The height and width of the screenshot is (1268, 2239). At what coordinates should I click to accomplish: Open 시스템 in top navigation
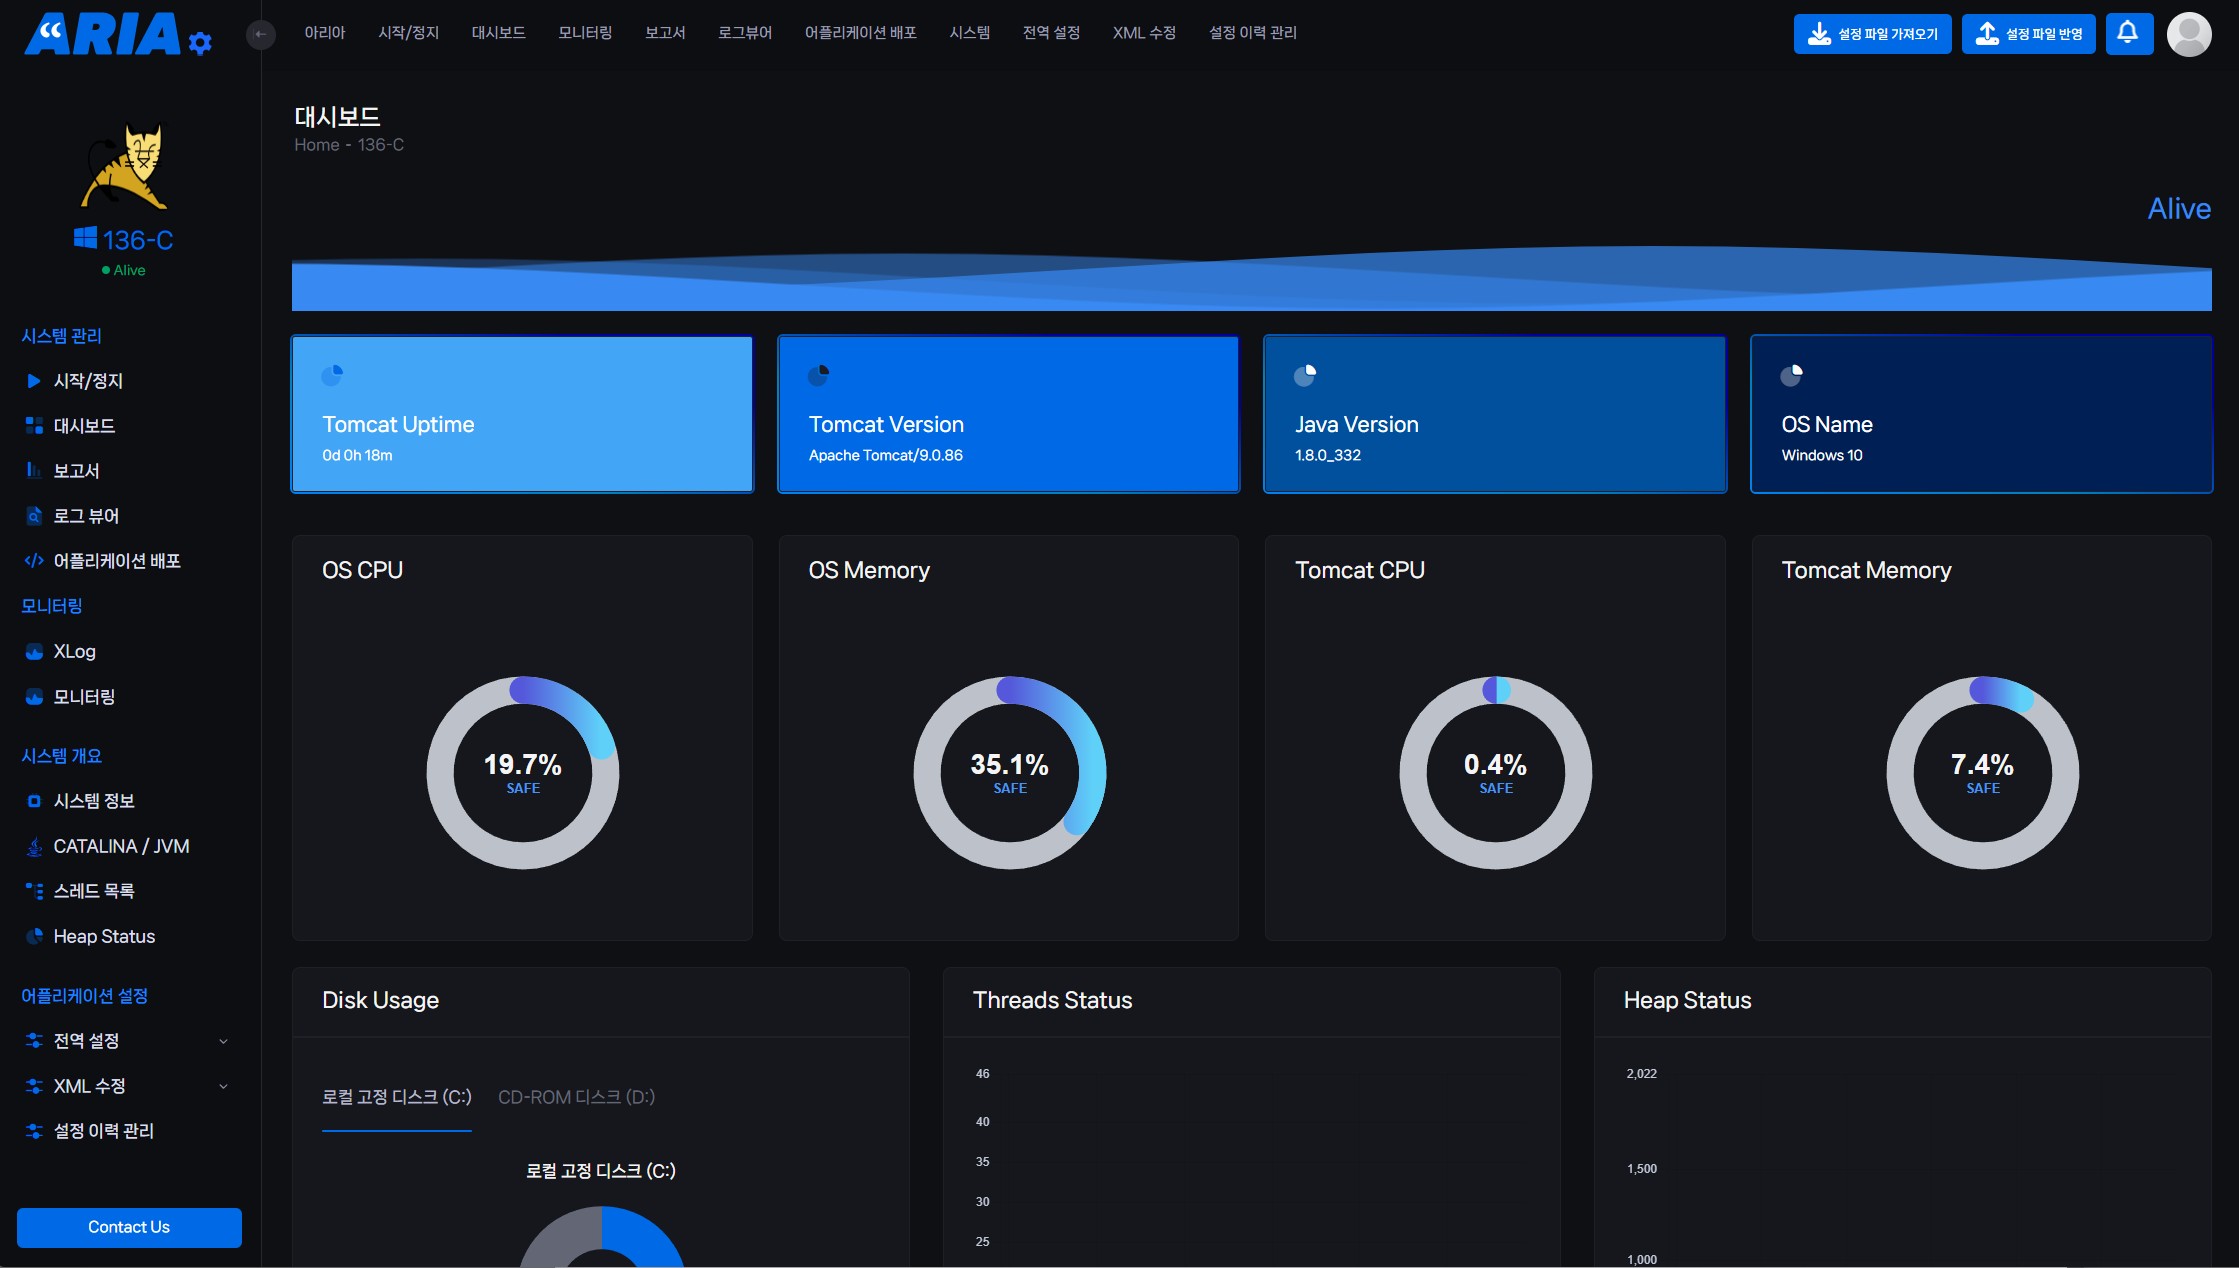[x=970, y=33]
